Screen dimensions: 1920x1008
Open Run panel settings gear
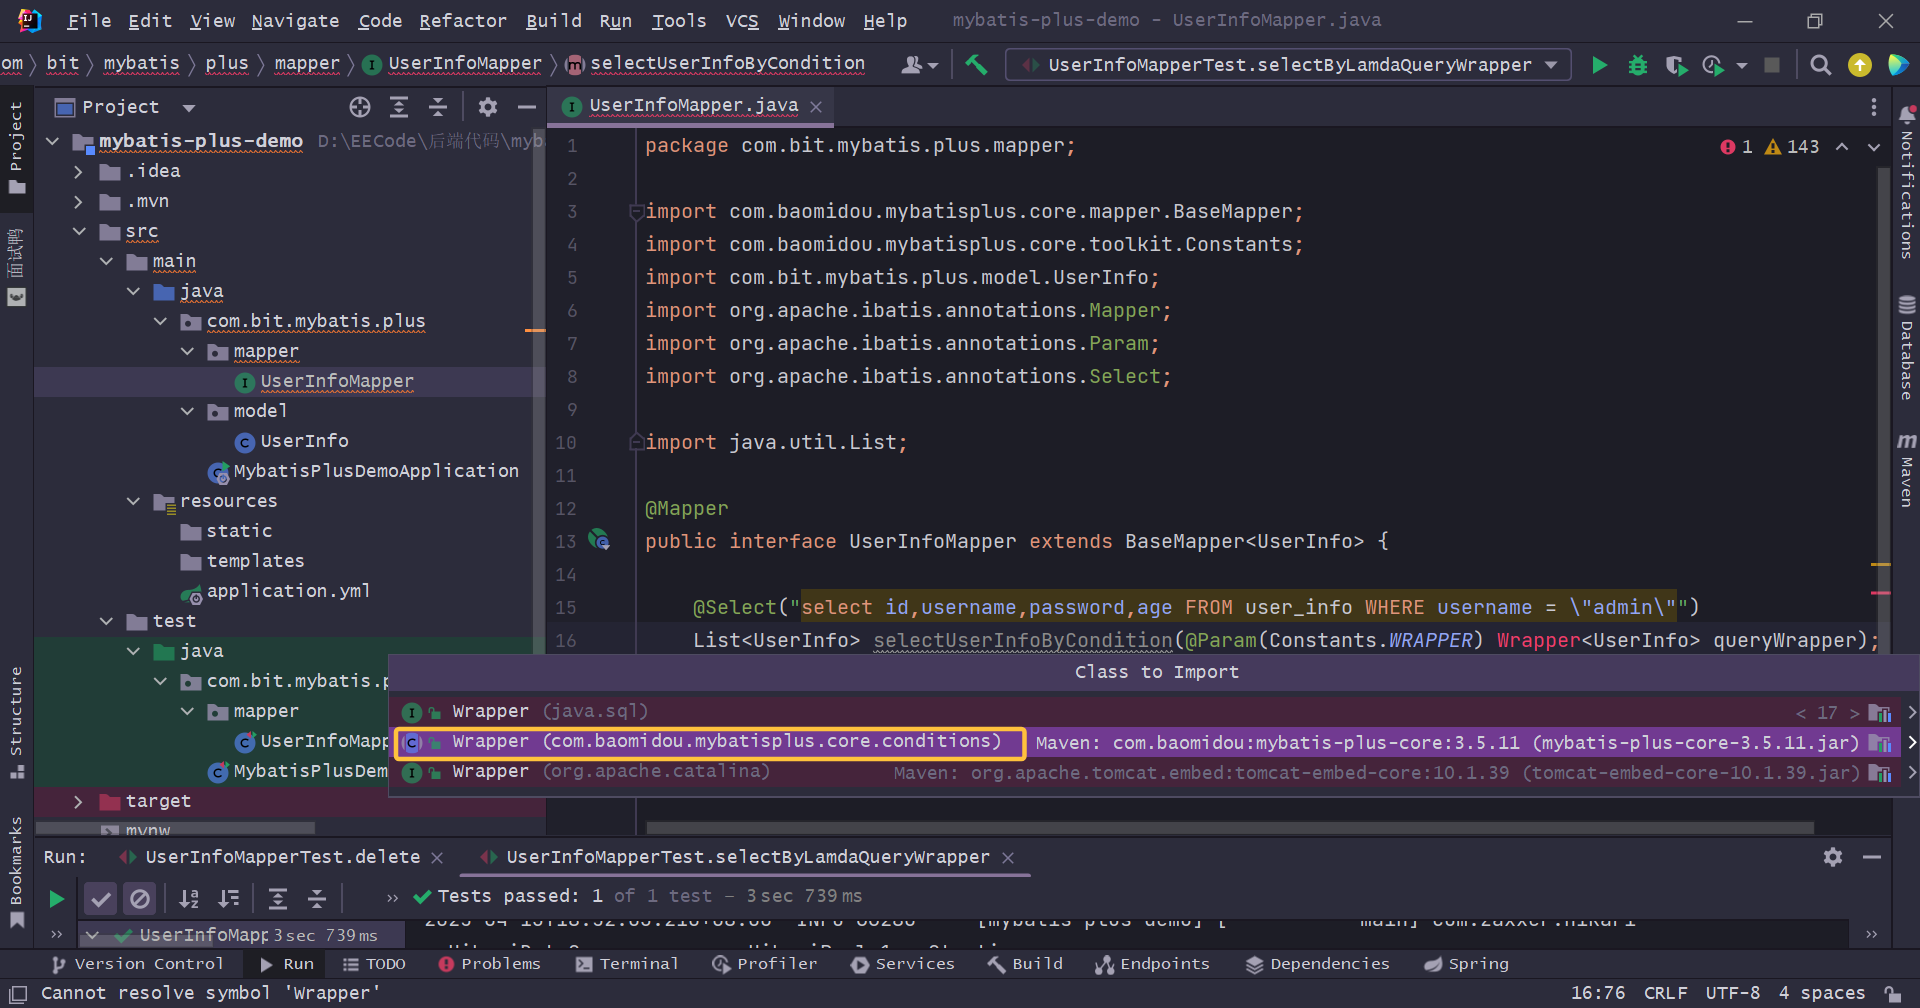coord(1832,857)
